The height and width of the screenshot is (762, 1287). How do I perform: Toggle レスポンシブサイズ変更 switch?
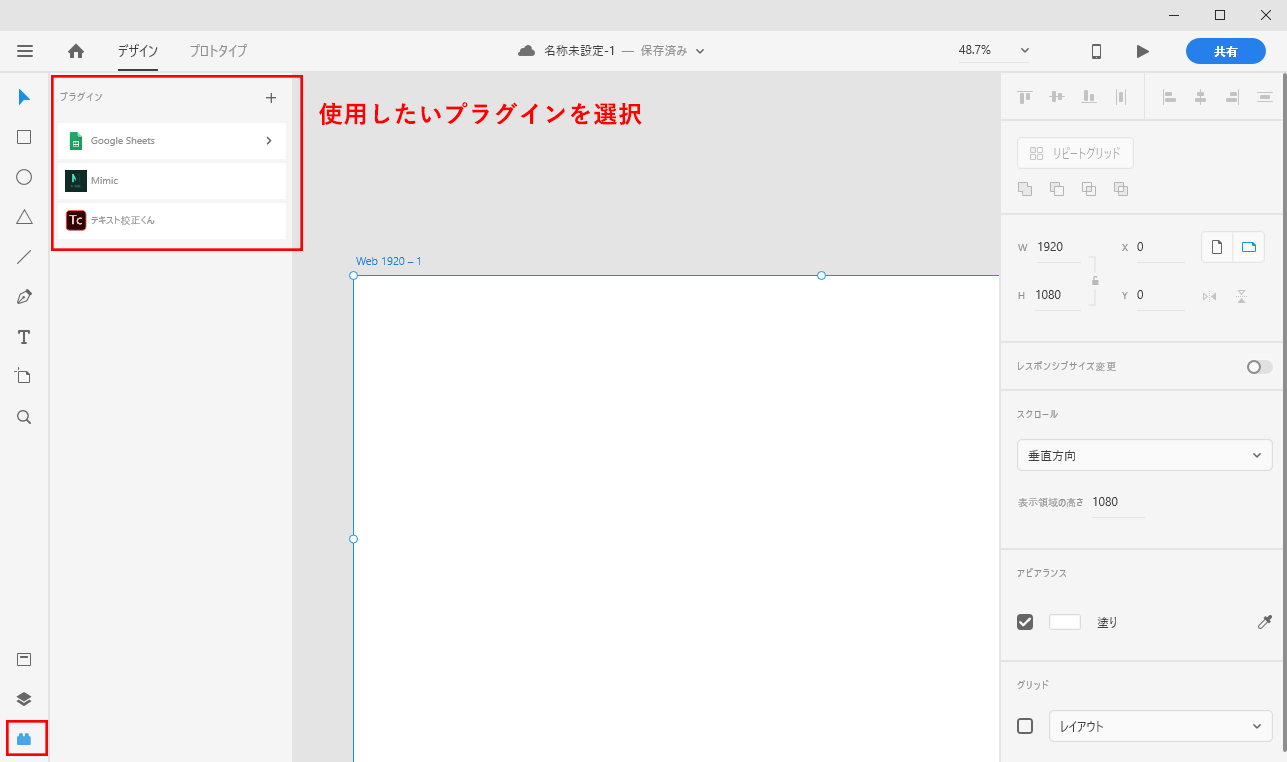click(1259, 367)
